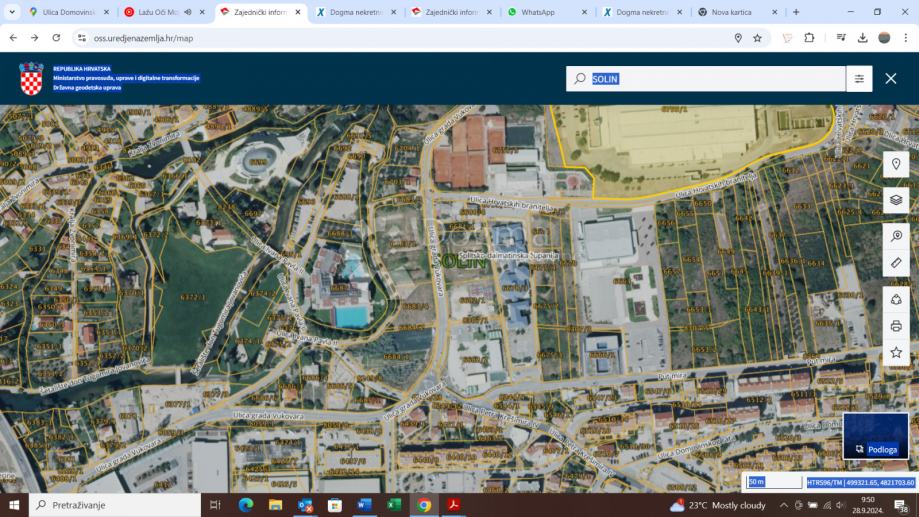Viewport: 919px width, 517px height.
Task: Open Microsoft Word from the taskbar
Action: pyautogui.click(x=364, y=505)
